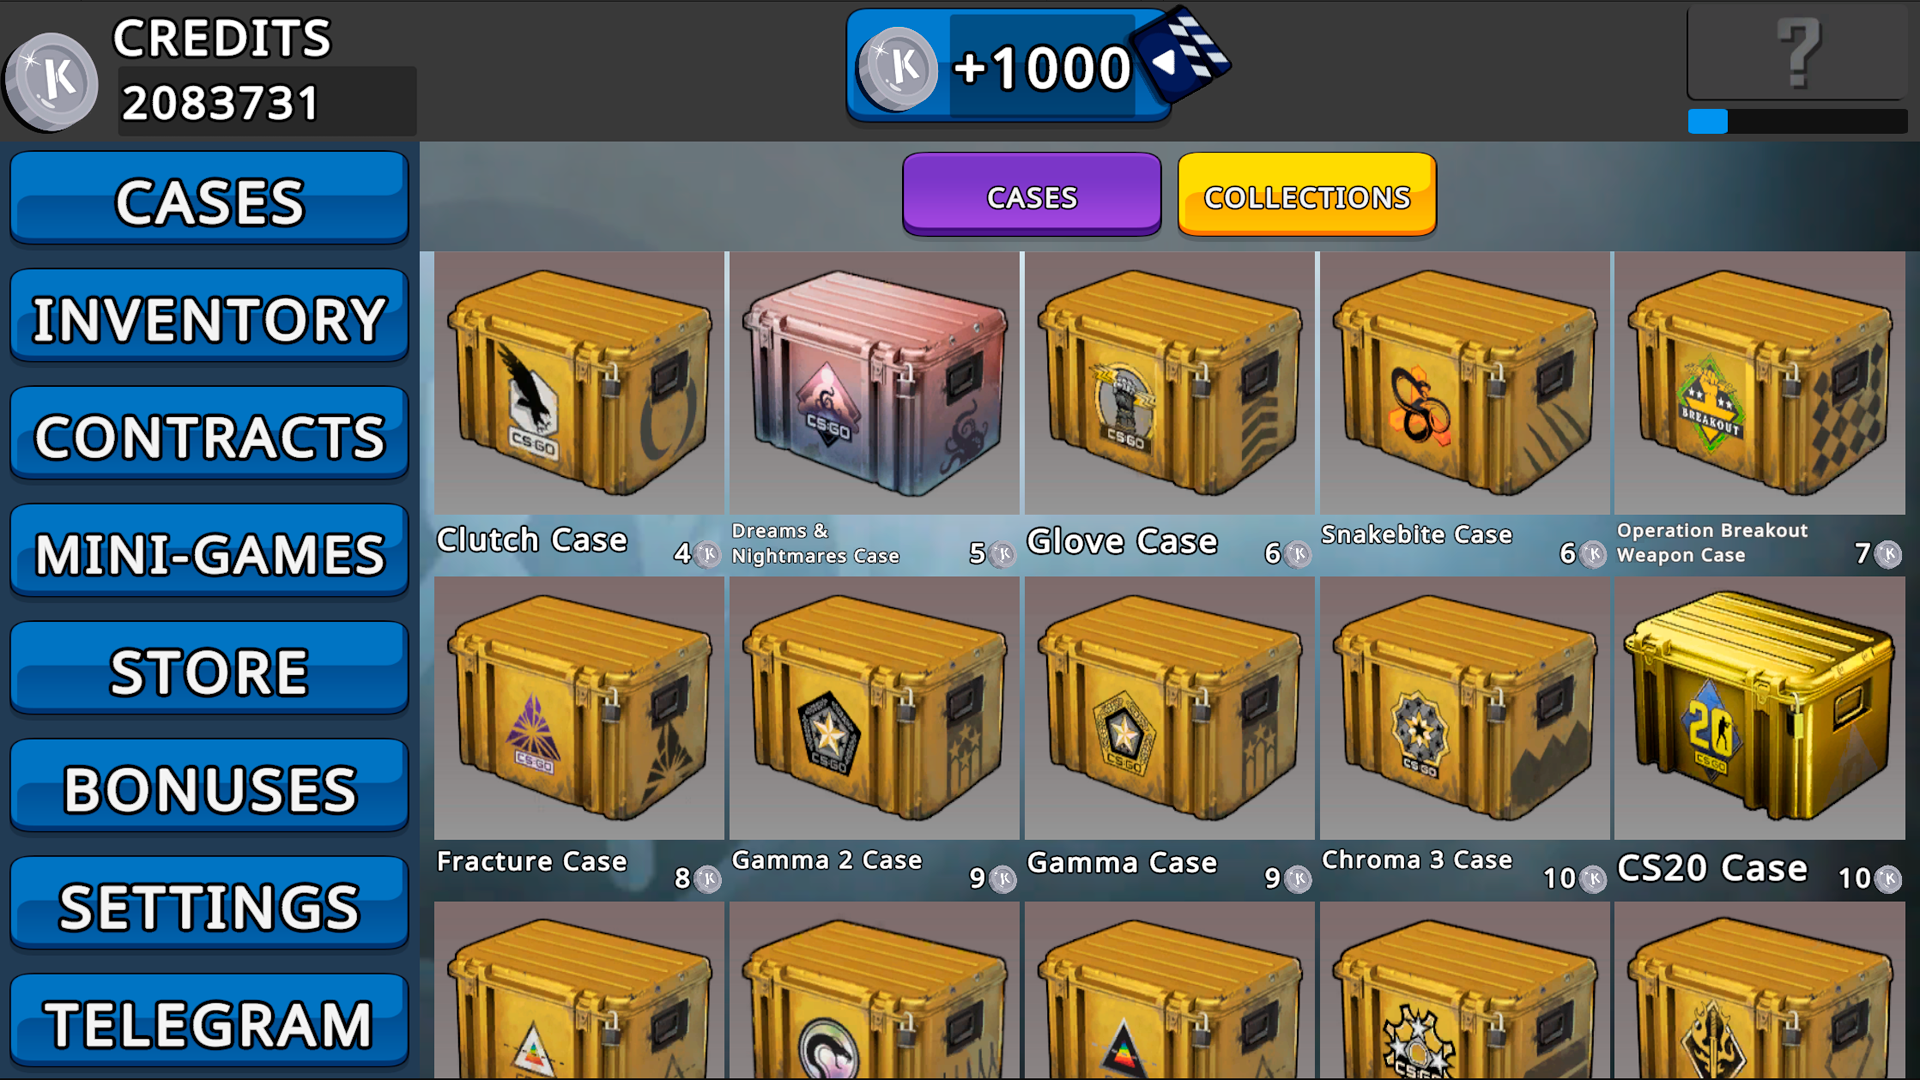
Task: Open the STORE page
Action: click(209, 669)
